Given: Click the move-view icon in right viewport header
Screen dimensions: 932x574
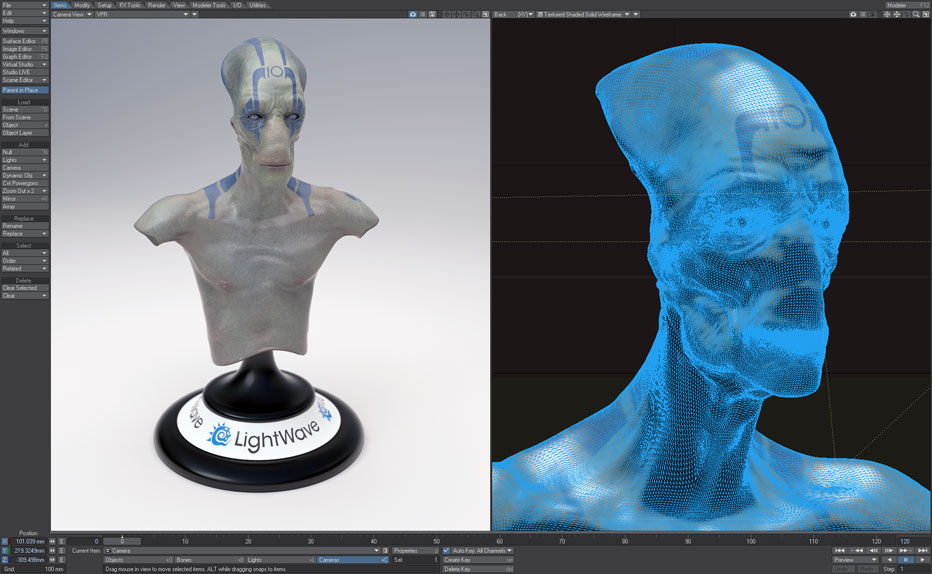Looking at the screenshot, I should 886,14.
